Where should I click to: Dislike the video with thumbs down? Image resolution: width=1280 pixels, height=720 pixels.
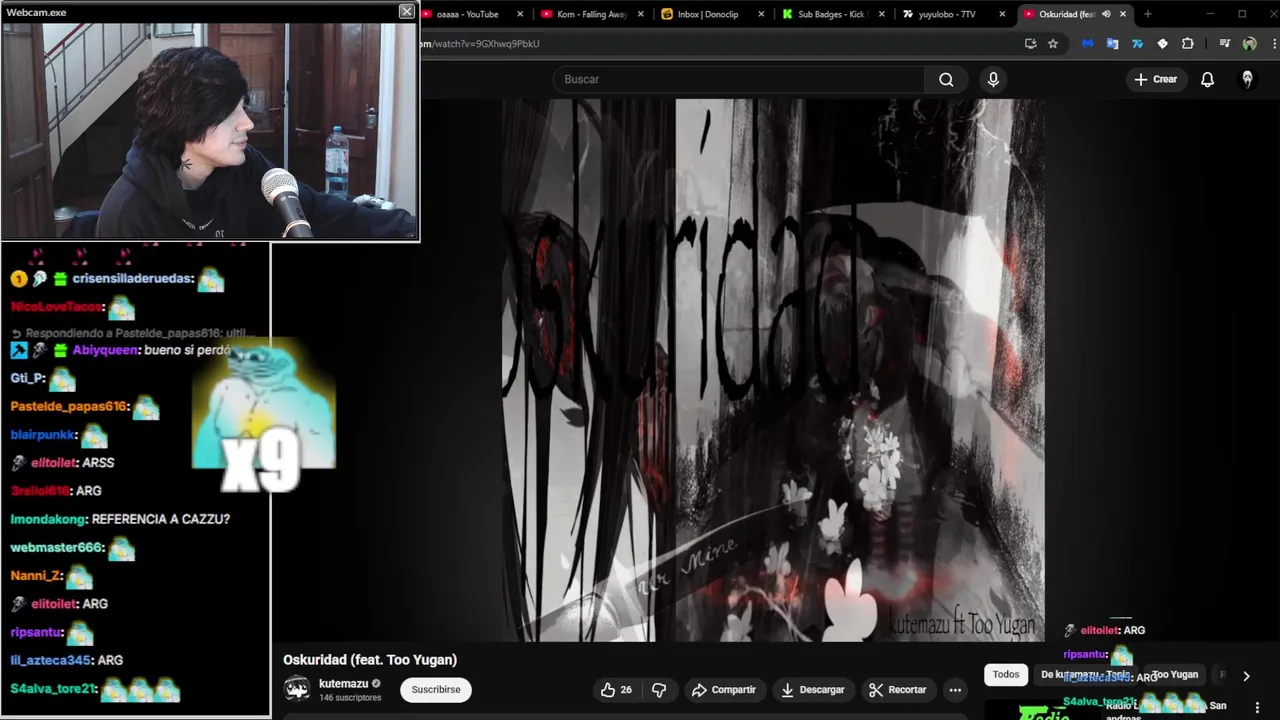(659, 690)
